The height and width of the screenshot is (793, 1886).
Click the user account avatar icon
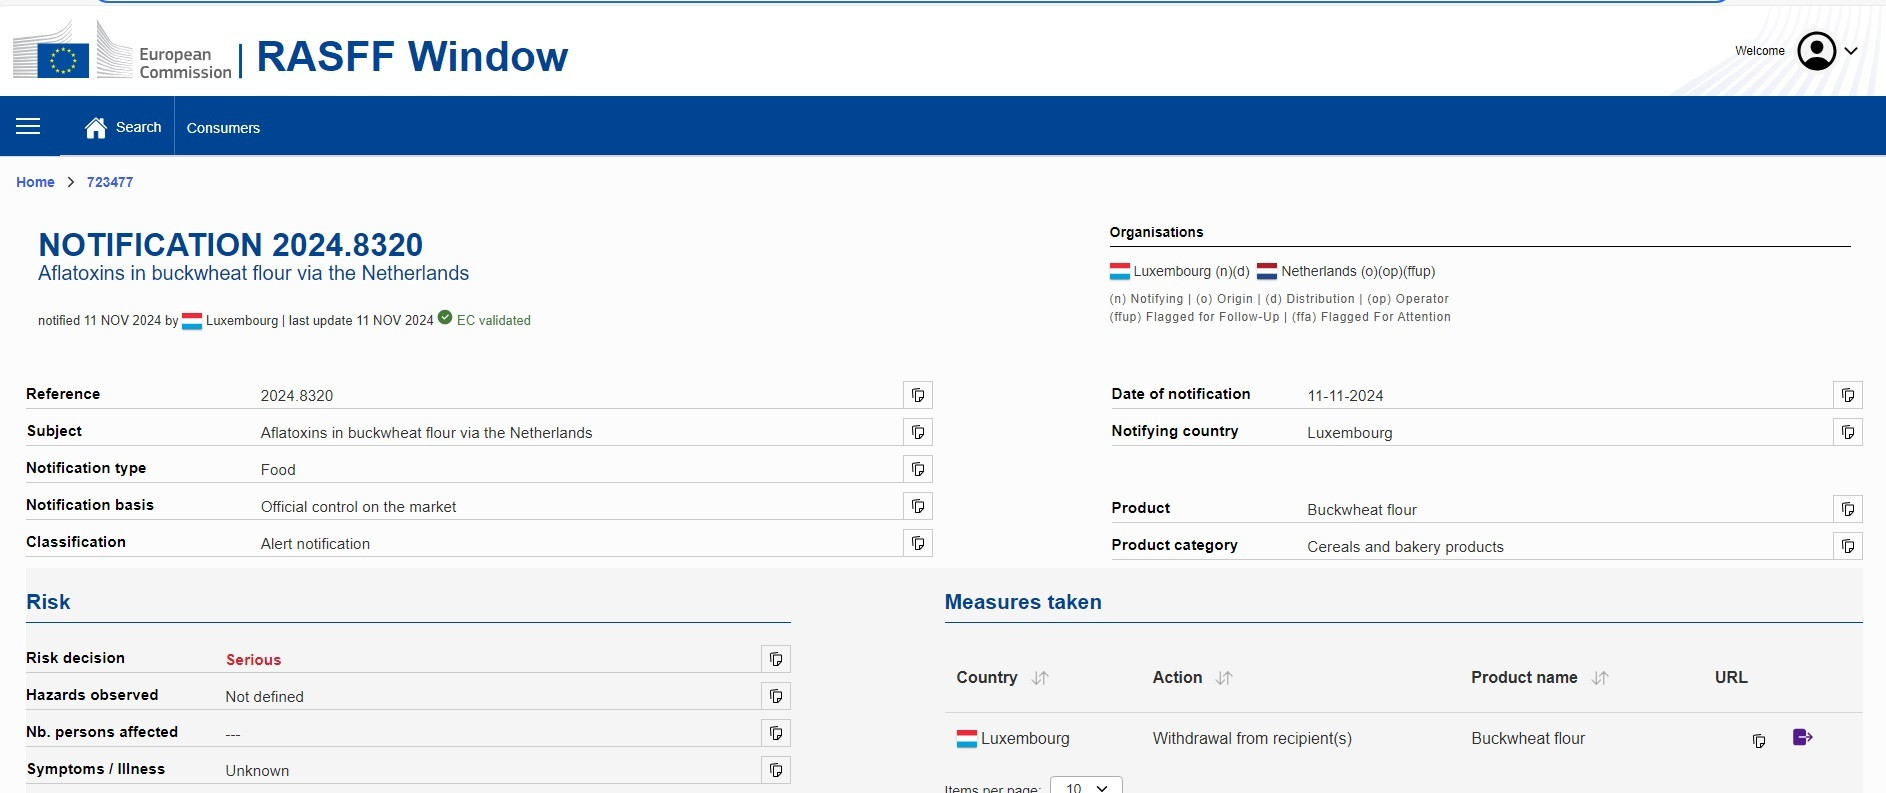coord(1816,51)
